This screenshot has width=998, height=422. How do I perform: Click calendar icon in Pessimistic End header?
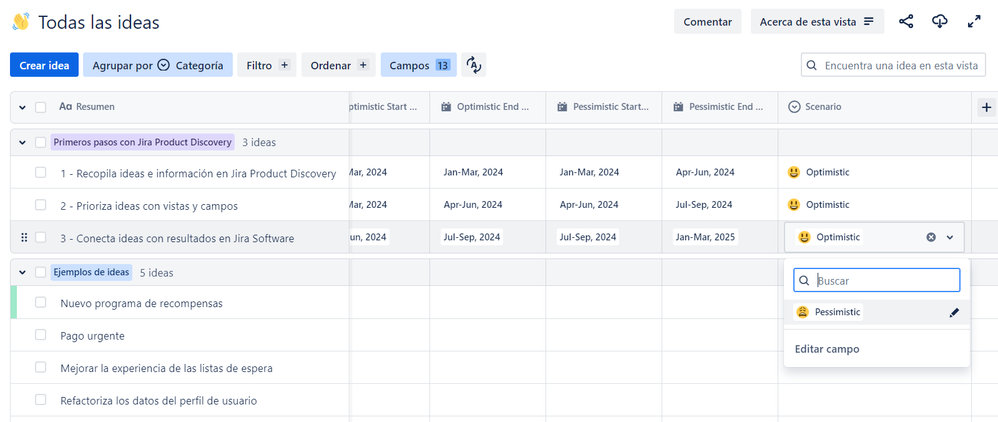[x=678, y=107]
